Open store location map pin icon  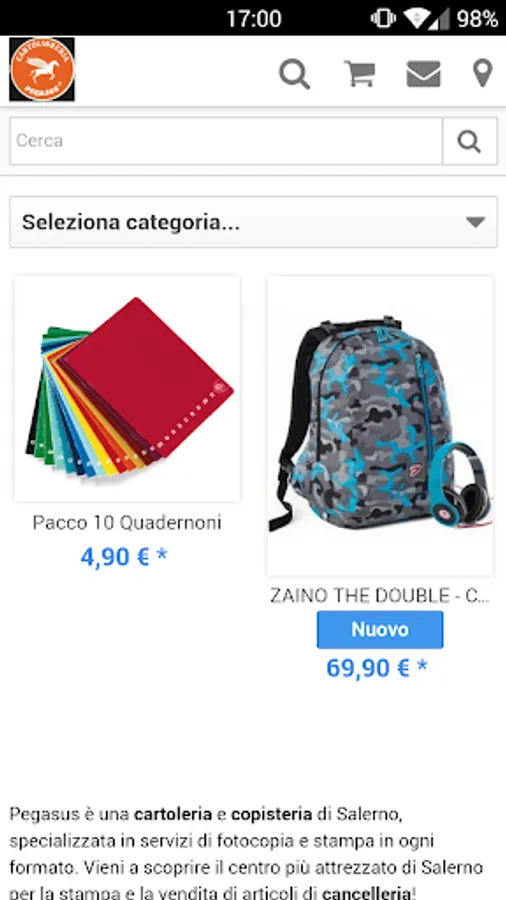pos(482,73)
